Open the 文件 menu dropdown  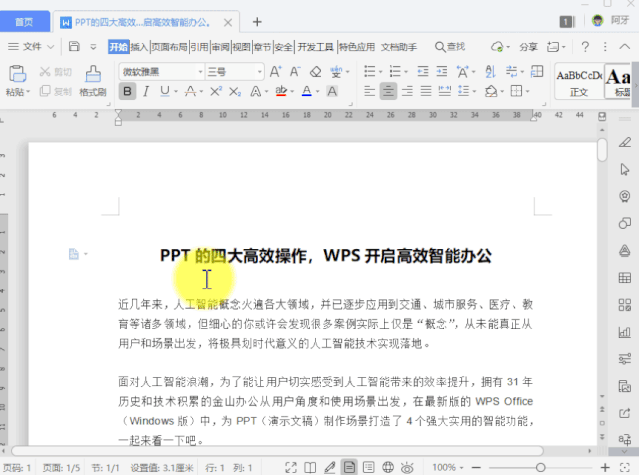click(31, 47)
